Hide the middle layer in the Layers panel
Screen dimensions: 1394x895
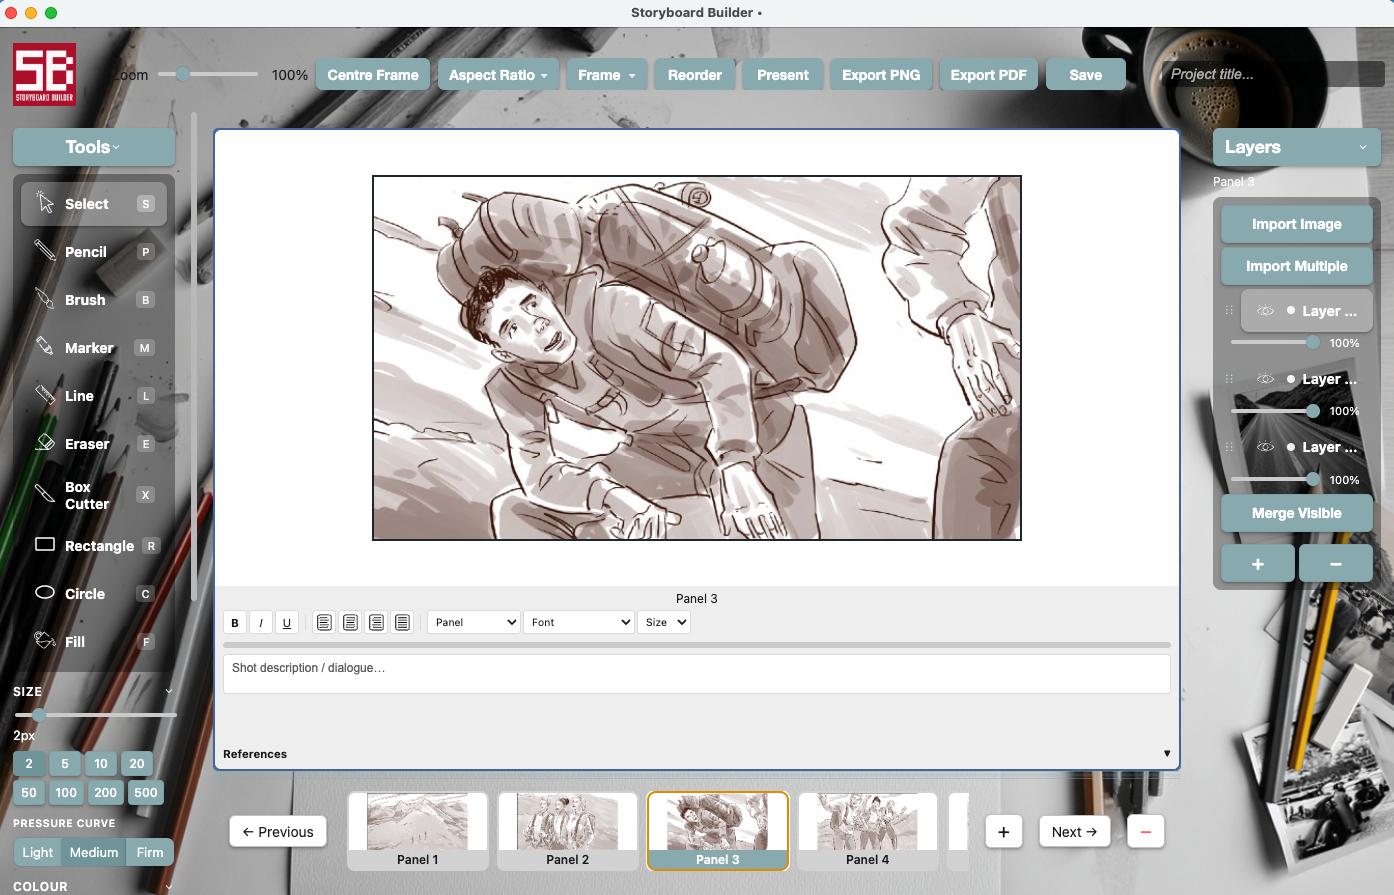click(1265, 378)
